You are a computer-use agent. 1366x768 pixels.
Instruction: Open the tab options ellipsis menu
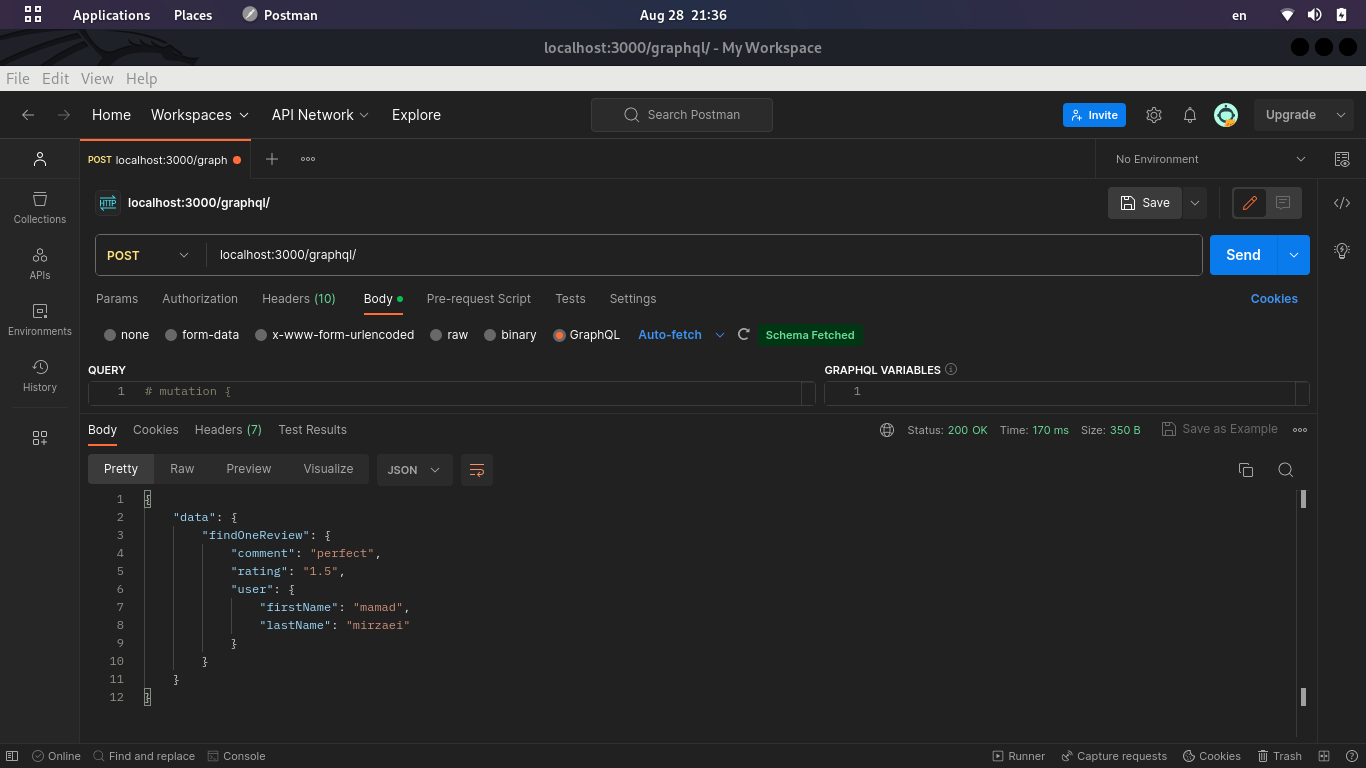click(308, 159)
